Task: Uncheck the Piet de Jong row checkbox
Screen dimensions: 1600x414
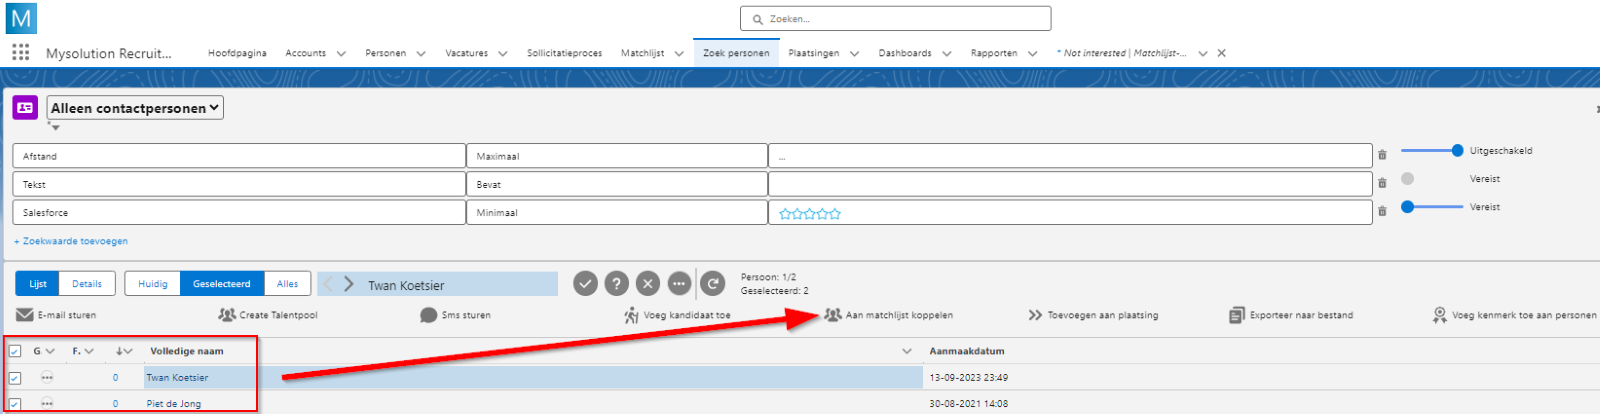Action: [15, 404]
